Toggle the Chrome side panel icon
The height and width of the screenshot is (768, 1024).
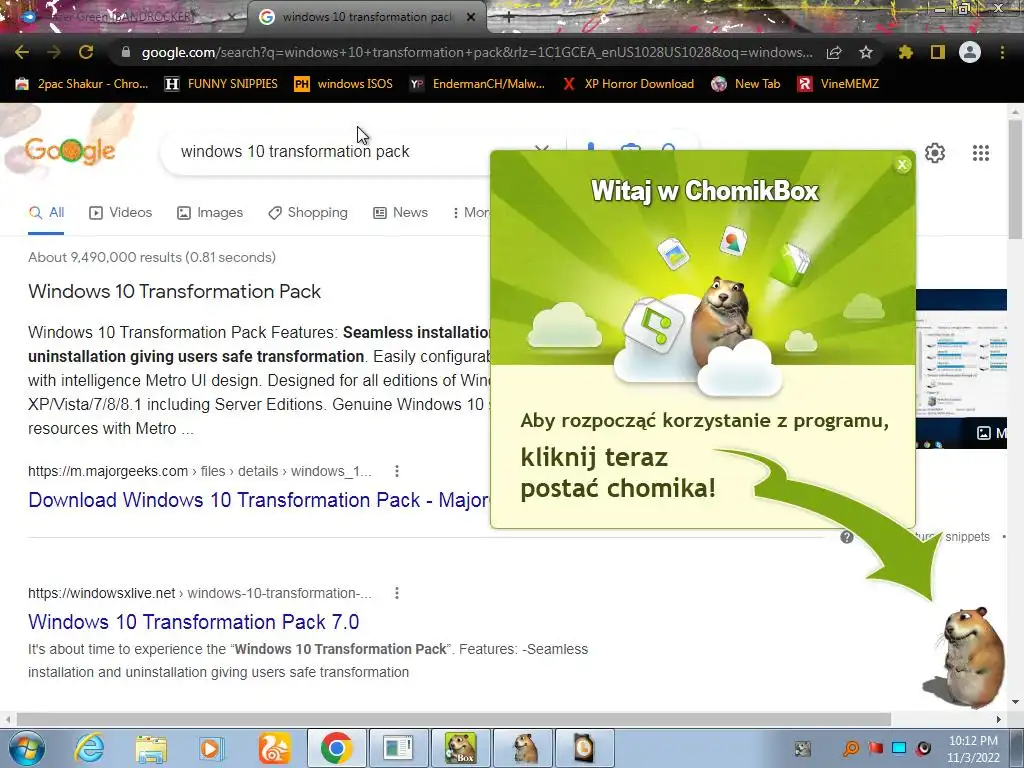tap(938, 52)
